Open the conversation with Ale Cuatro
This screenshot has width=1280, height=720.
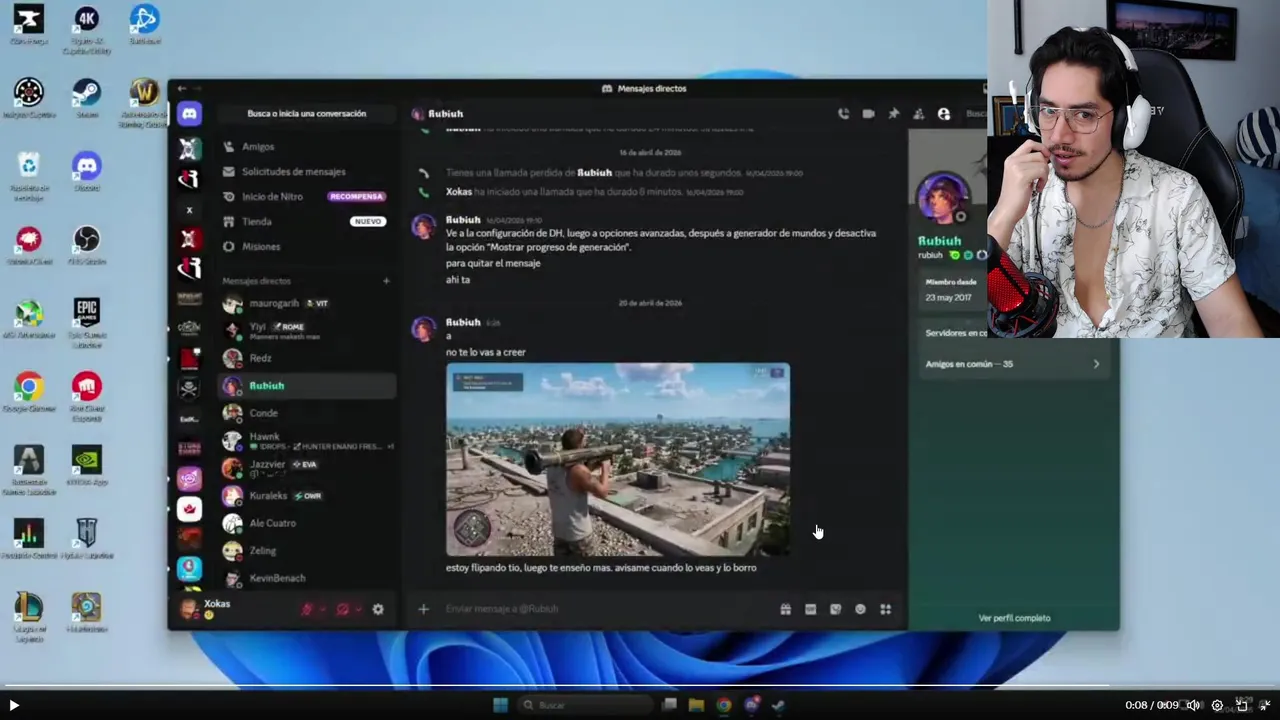point(306,523)
